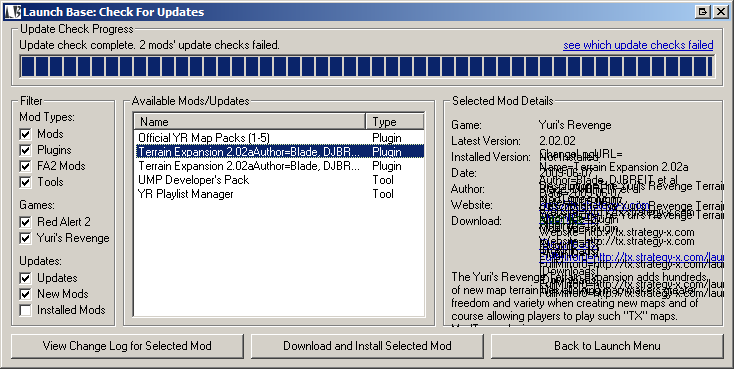Toggle the New Mods checkbox
Screen dimensions: 734x369
pyautogui.click(x=25, y=294)
